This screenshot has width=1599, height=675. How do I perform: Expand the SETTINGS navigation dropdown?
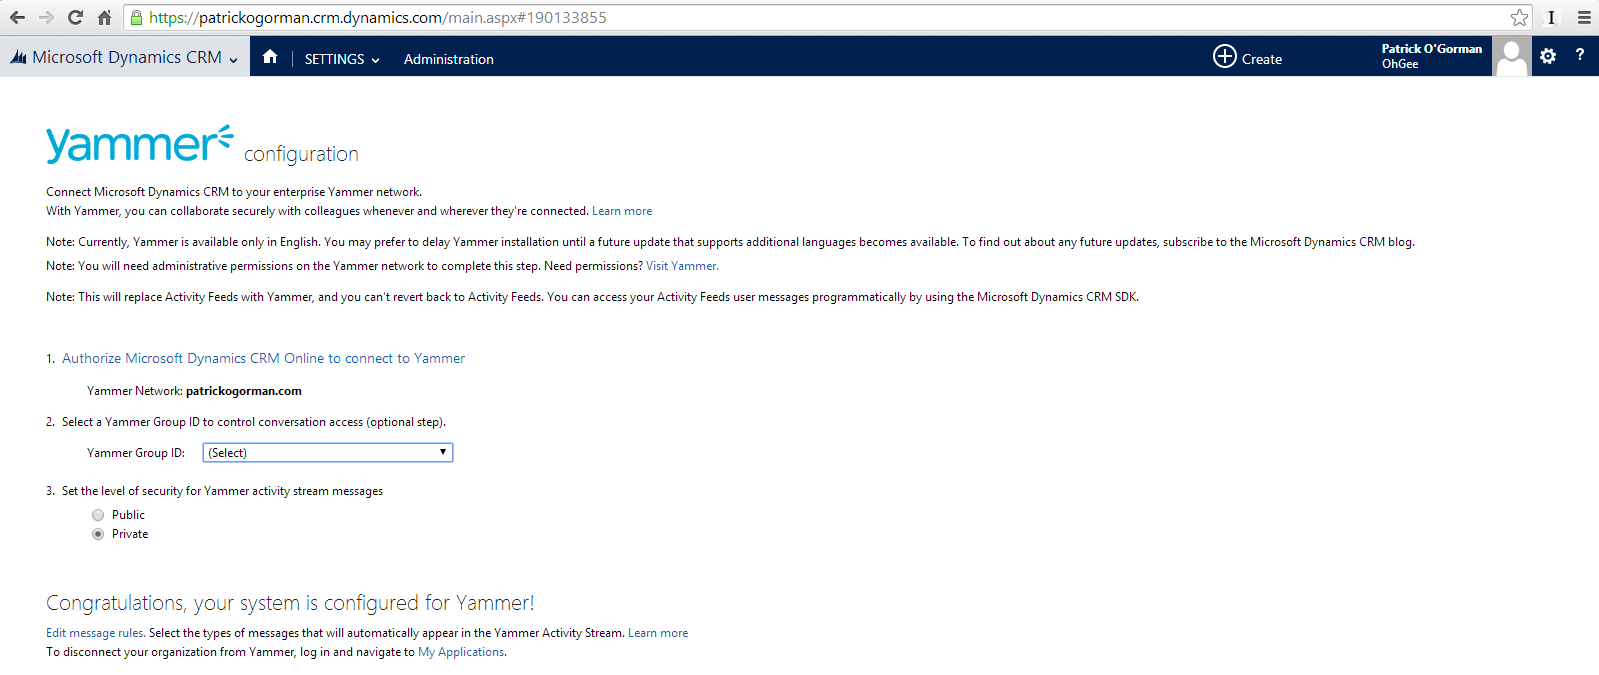342,59
